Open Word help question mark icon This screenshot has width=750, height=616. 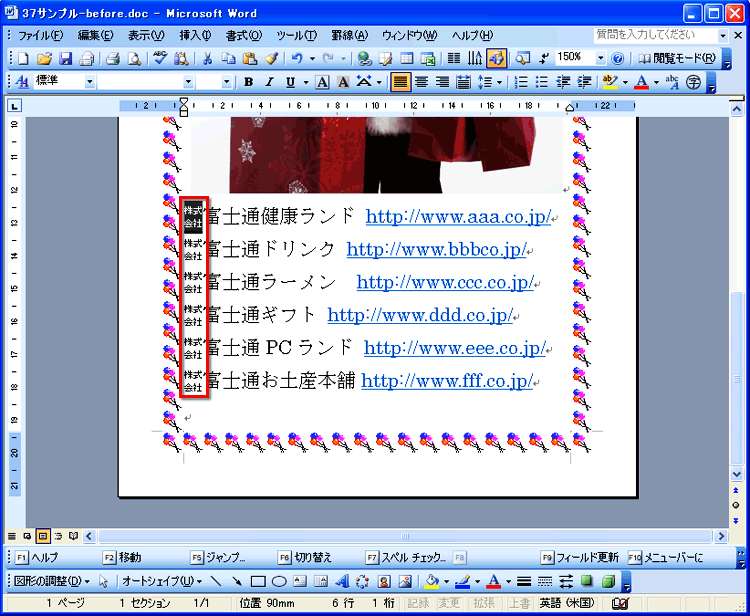pos(618,59)
